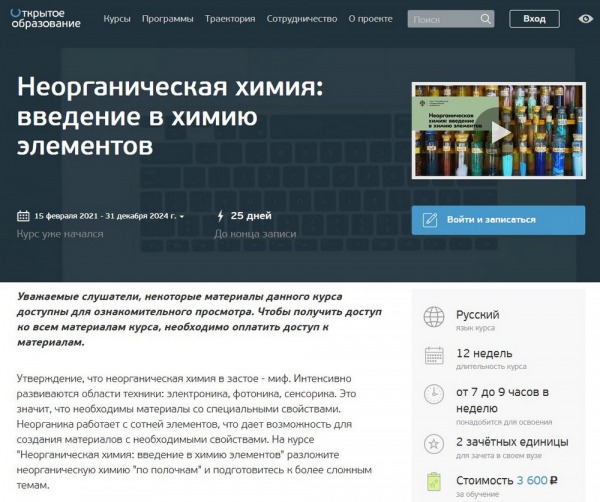Click понадобится для освоения caption
Viewport: 600px width, 502px height.
point(504,422)
